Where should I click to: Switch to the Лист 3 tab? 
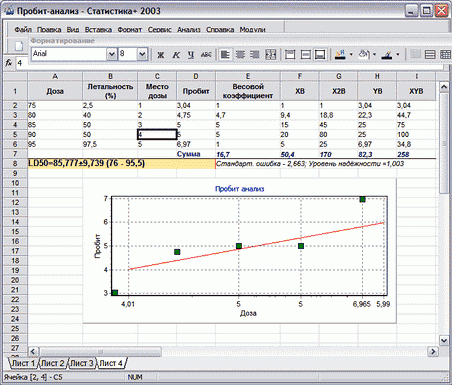coord(81,363)
